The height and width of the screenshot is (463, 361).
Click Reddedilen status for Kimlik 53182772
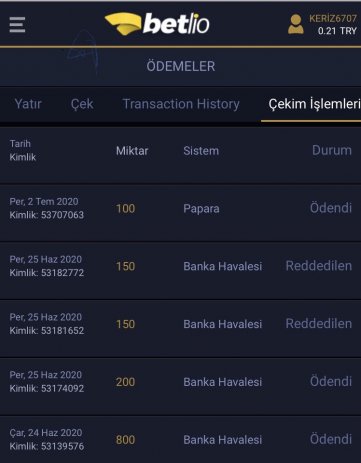(x=319, y=266)
